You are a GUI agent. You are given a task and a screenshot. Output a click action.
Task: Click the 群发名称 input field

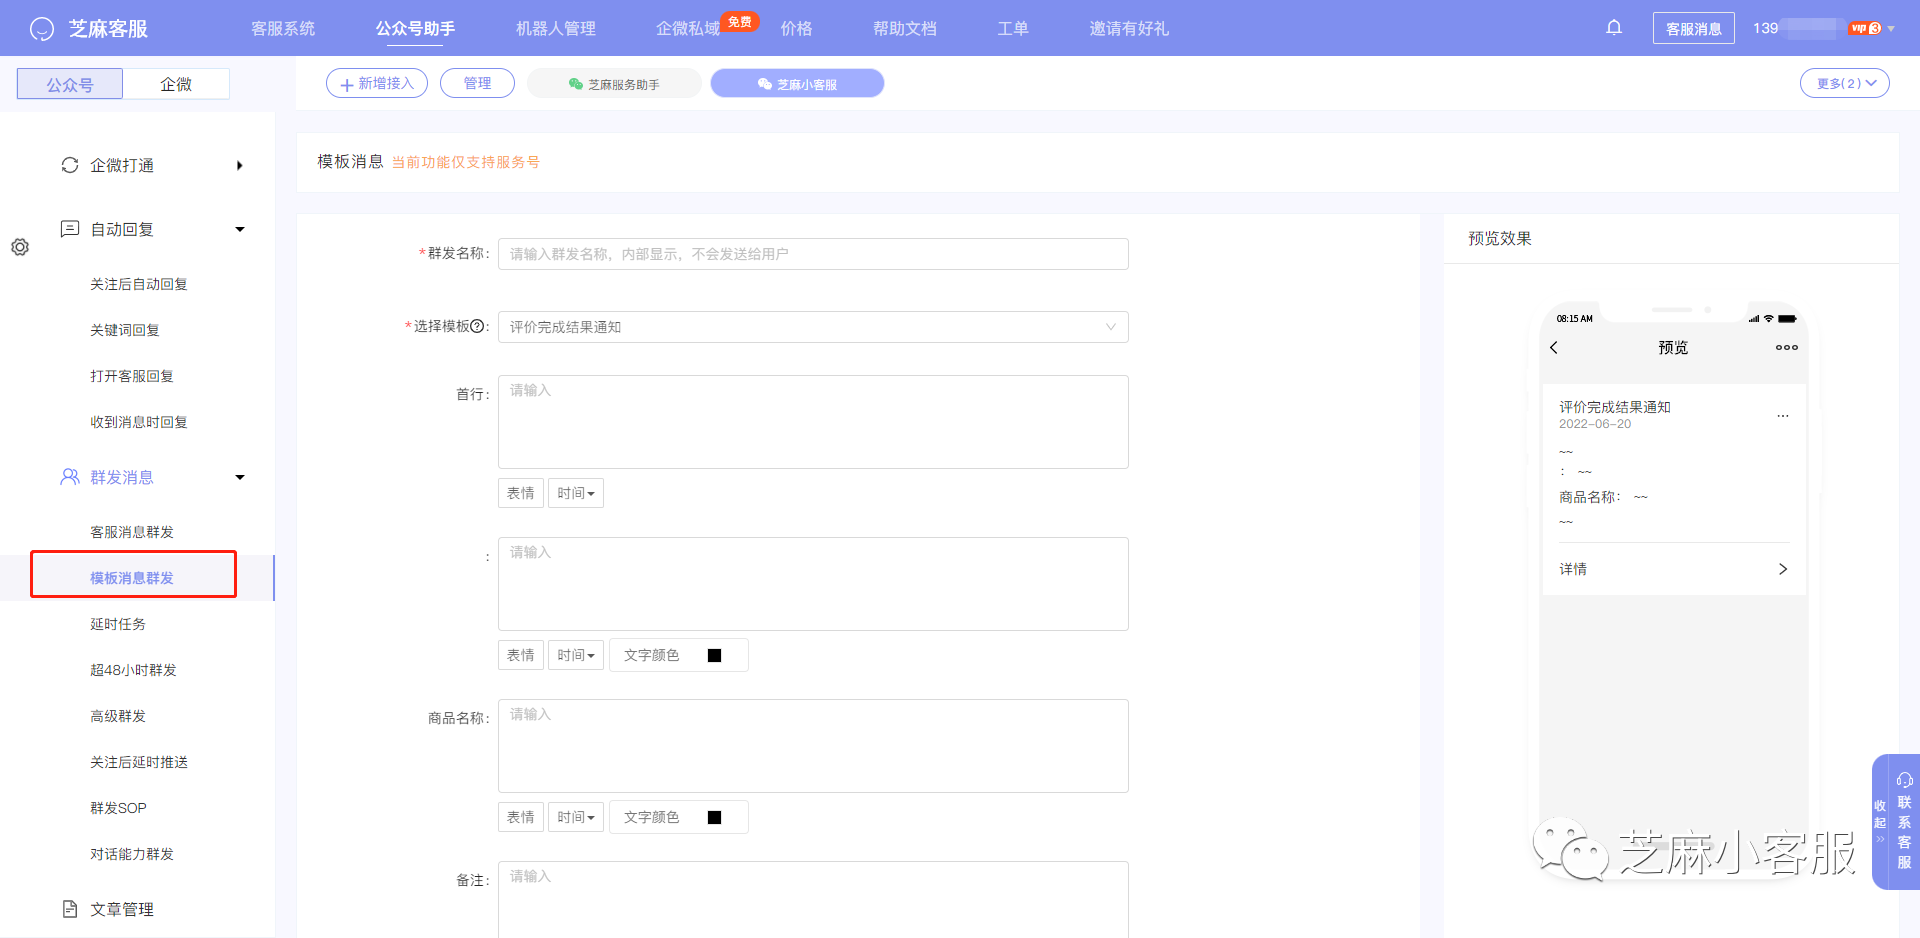[x=813, y=254]
